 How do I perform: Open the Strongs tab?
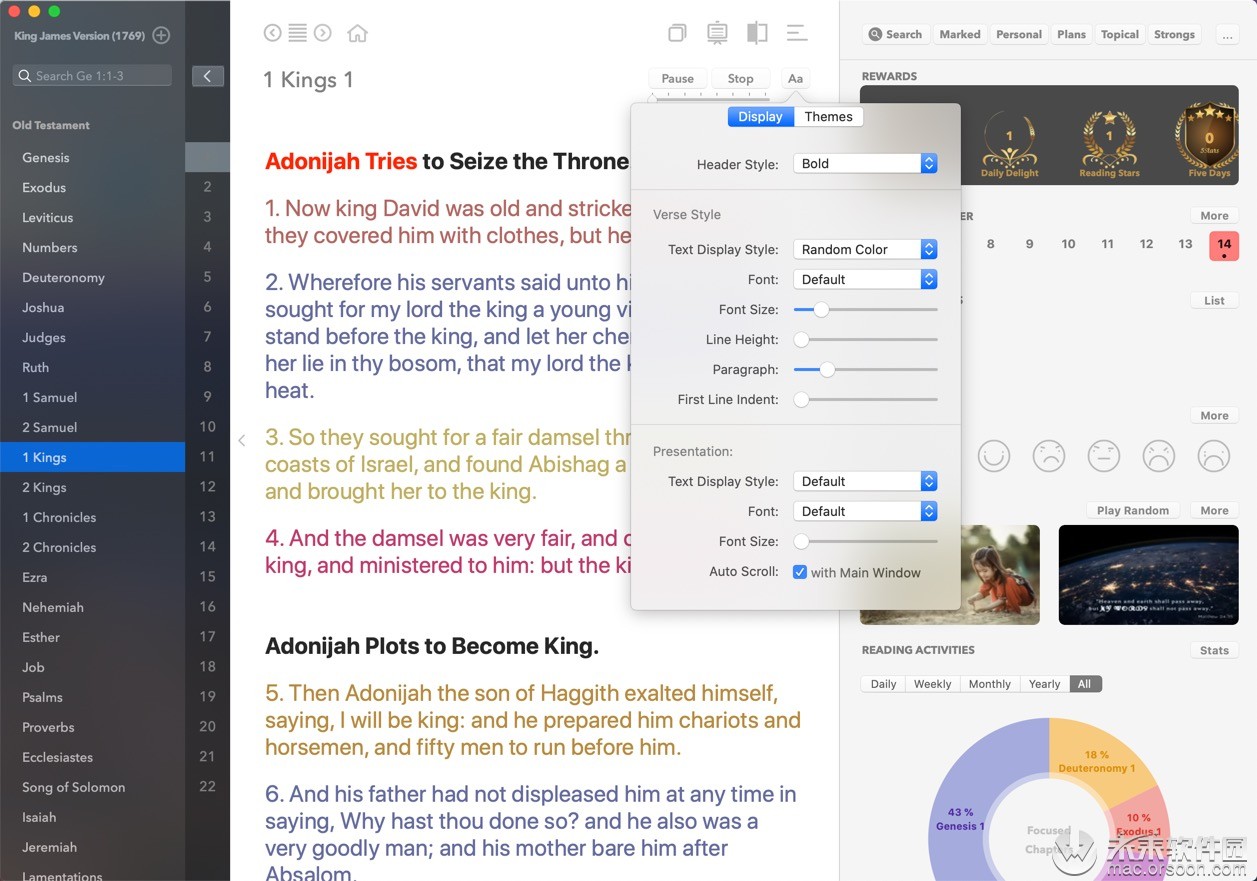(x=1174, y=34)
